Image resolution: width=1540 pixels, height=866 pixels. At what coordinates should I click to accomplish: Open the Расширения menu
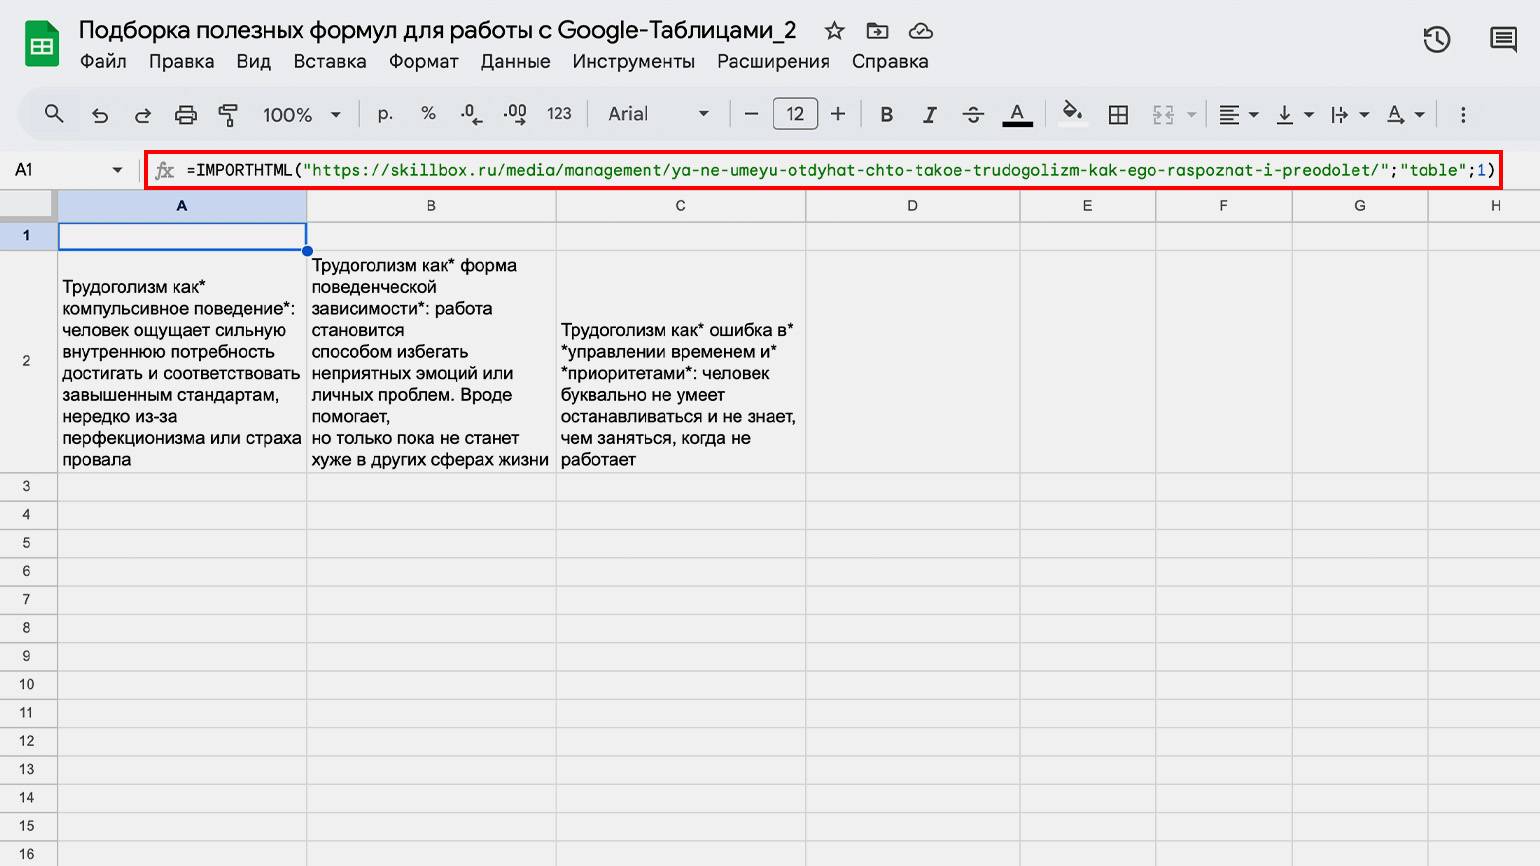pos(773,61)
